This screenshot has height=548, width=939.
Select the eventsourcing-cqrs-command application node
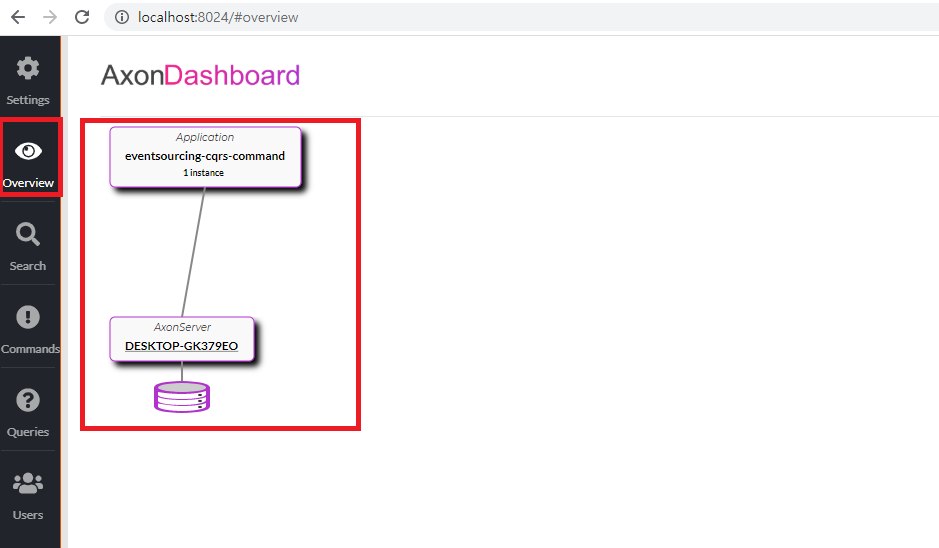point(205,157)
